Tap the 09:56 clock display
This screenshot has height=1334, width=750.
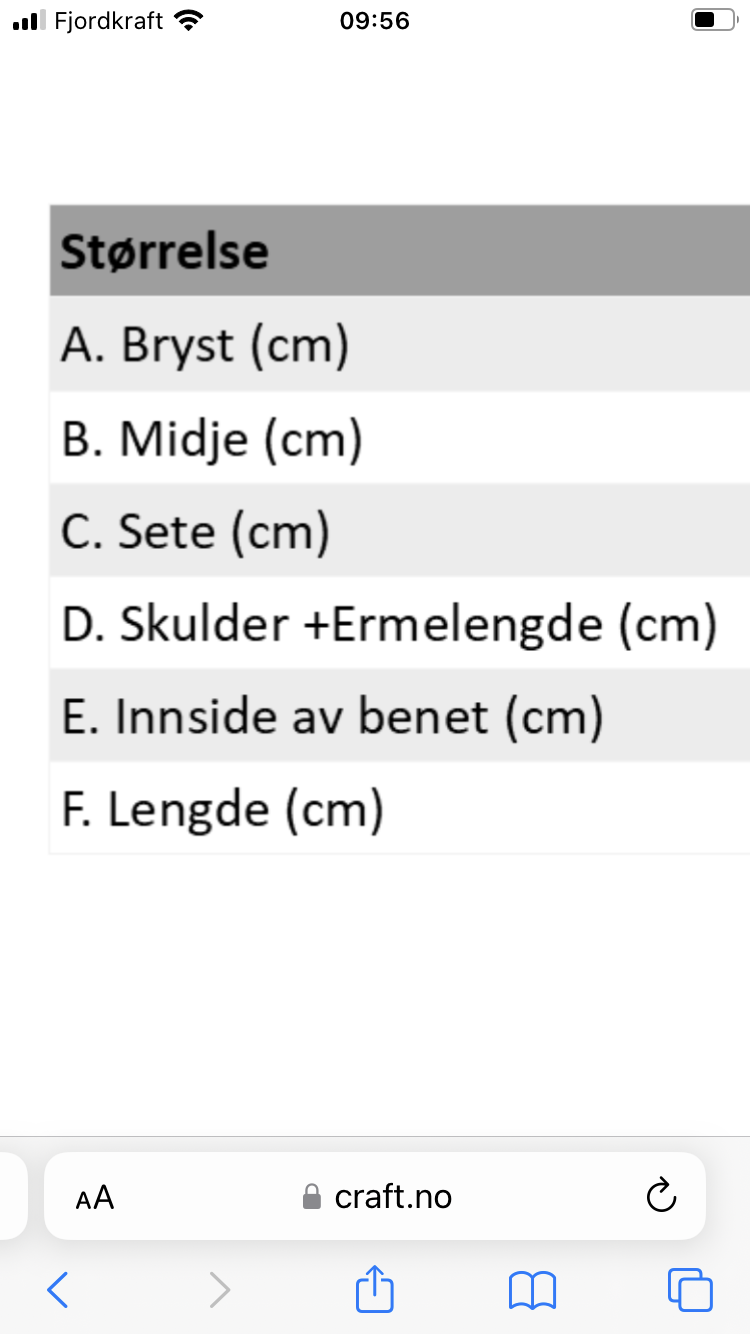374,19
